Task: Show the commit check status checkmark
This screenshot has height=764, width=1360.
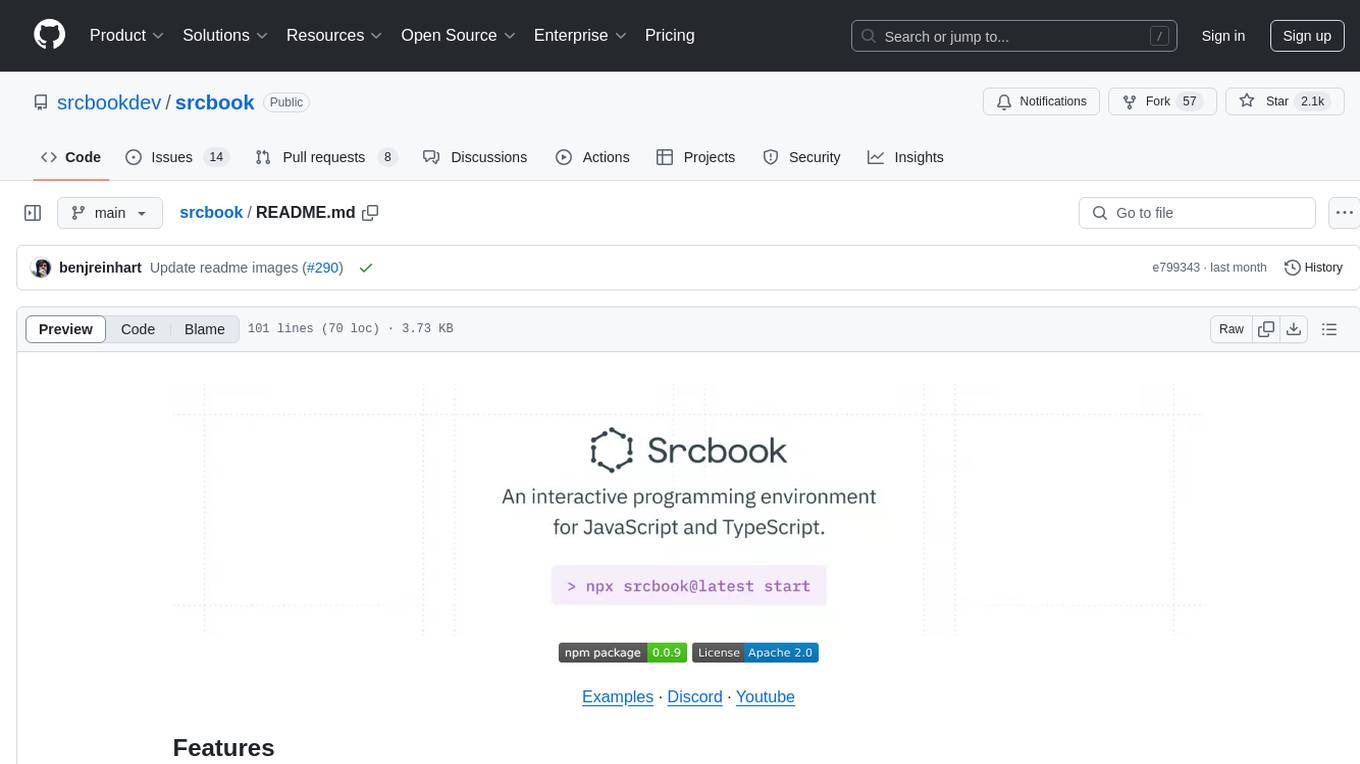Action: pos(366,268)
